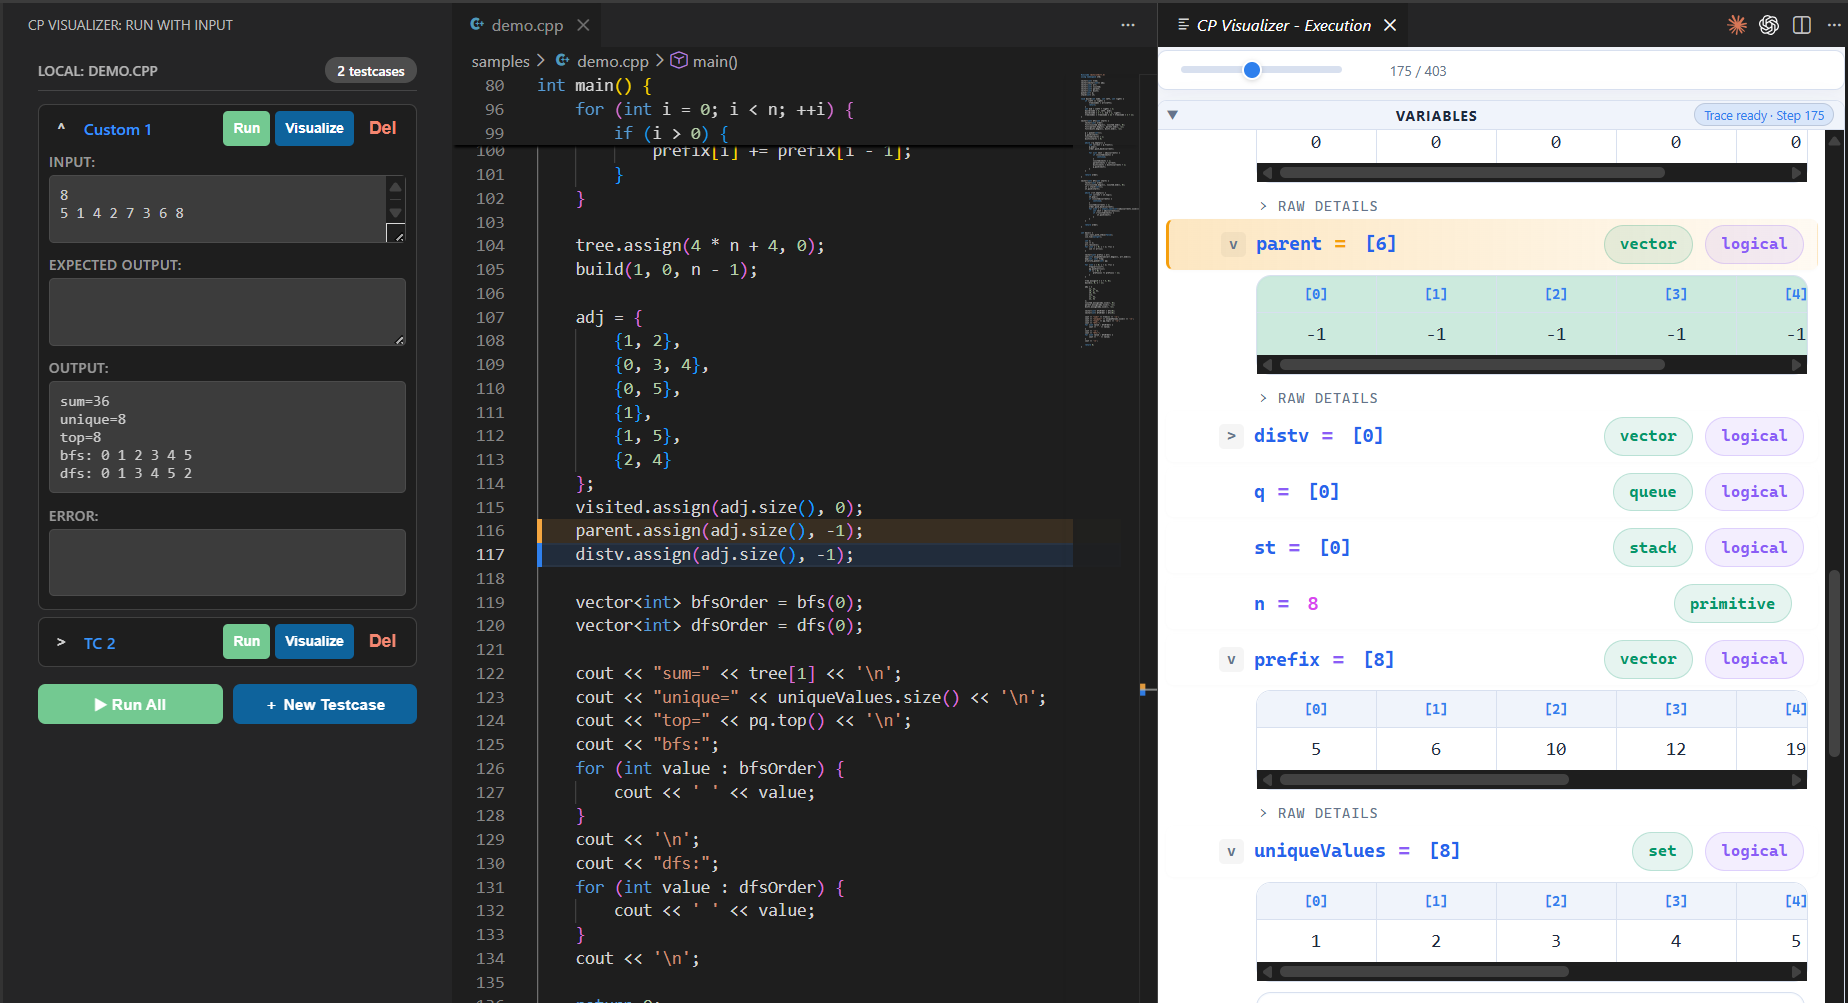Add a New Testcase

pos(325,704)
